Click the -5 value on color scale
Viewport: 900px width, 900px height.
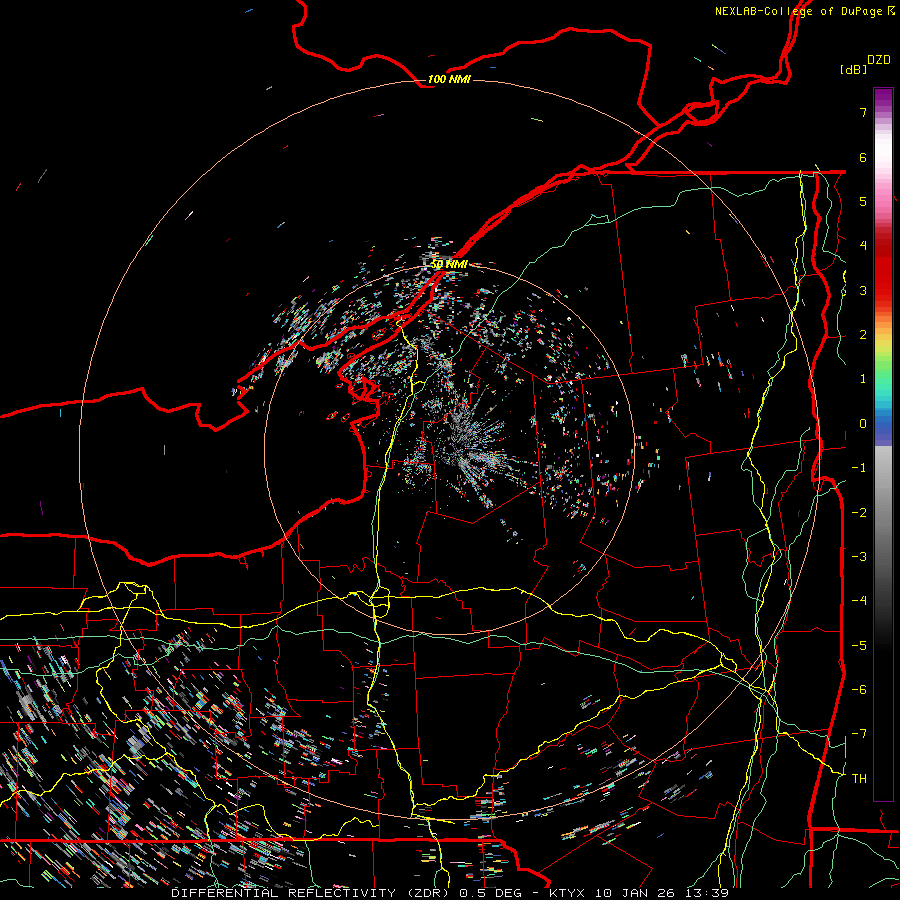(x=859, y=646)
